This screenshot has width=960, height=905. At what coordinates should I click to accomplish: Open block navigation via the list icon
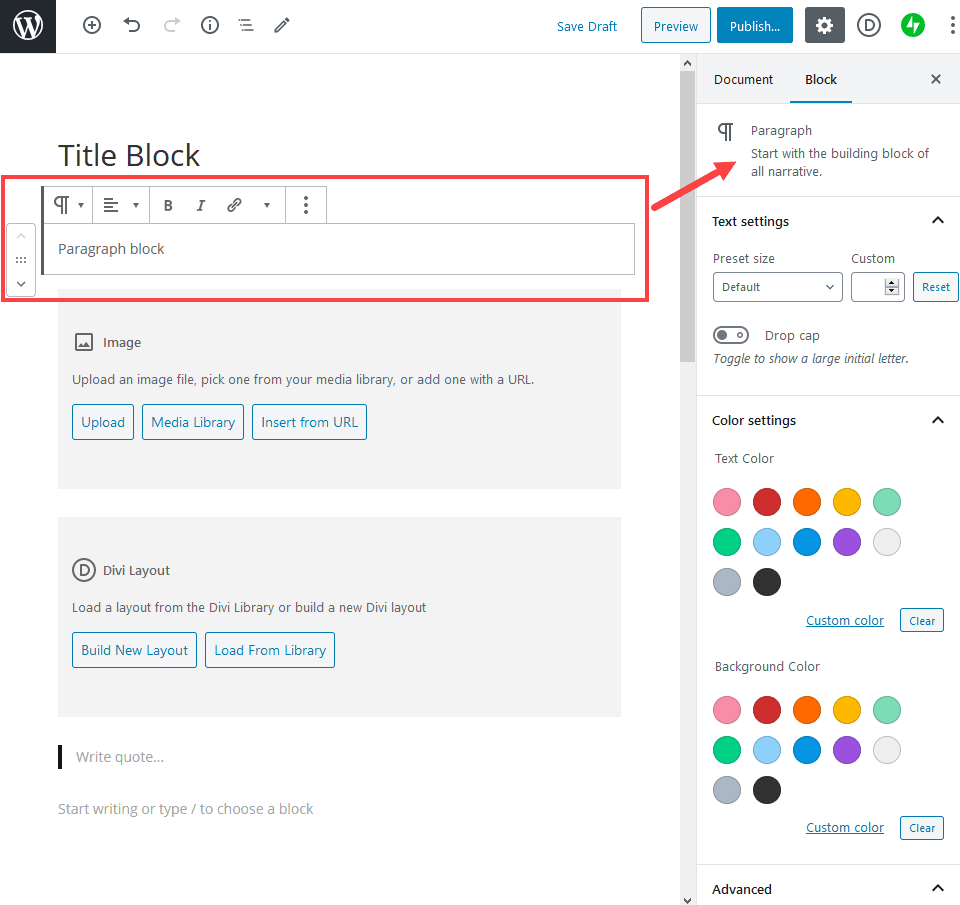click(x=246, y=25)
